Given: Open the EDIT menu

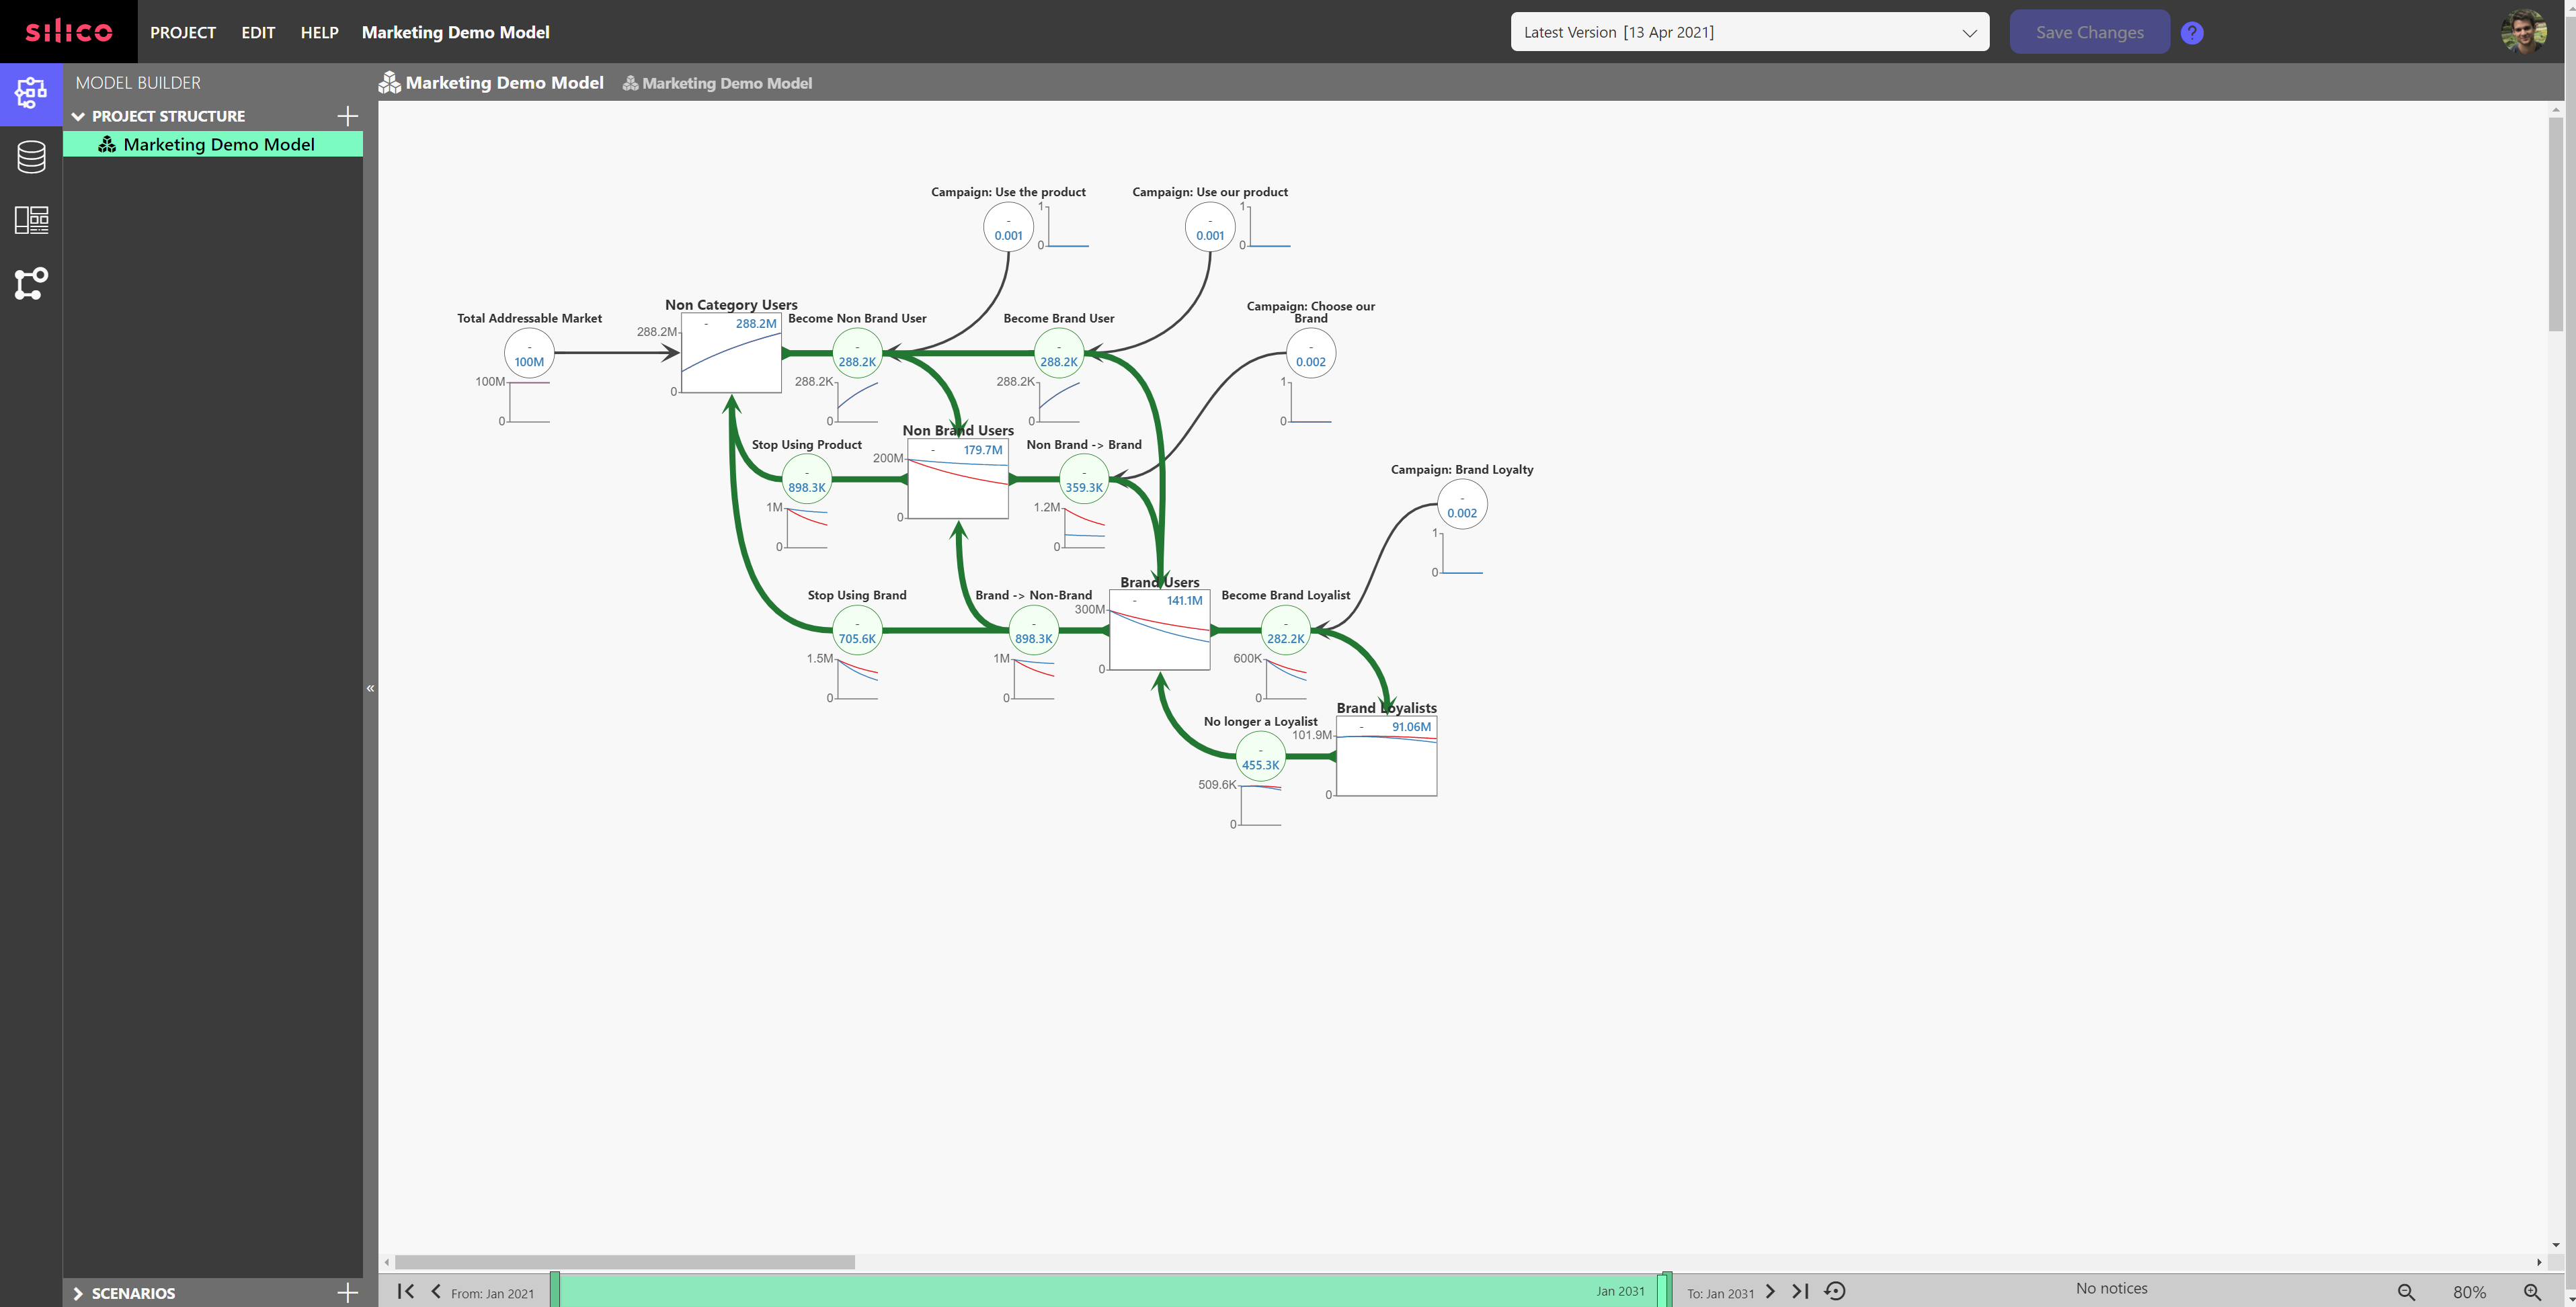Looking at the screenshot, I should 258,32.
